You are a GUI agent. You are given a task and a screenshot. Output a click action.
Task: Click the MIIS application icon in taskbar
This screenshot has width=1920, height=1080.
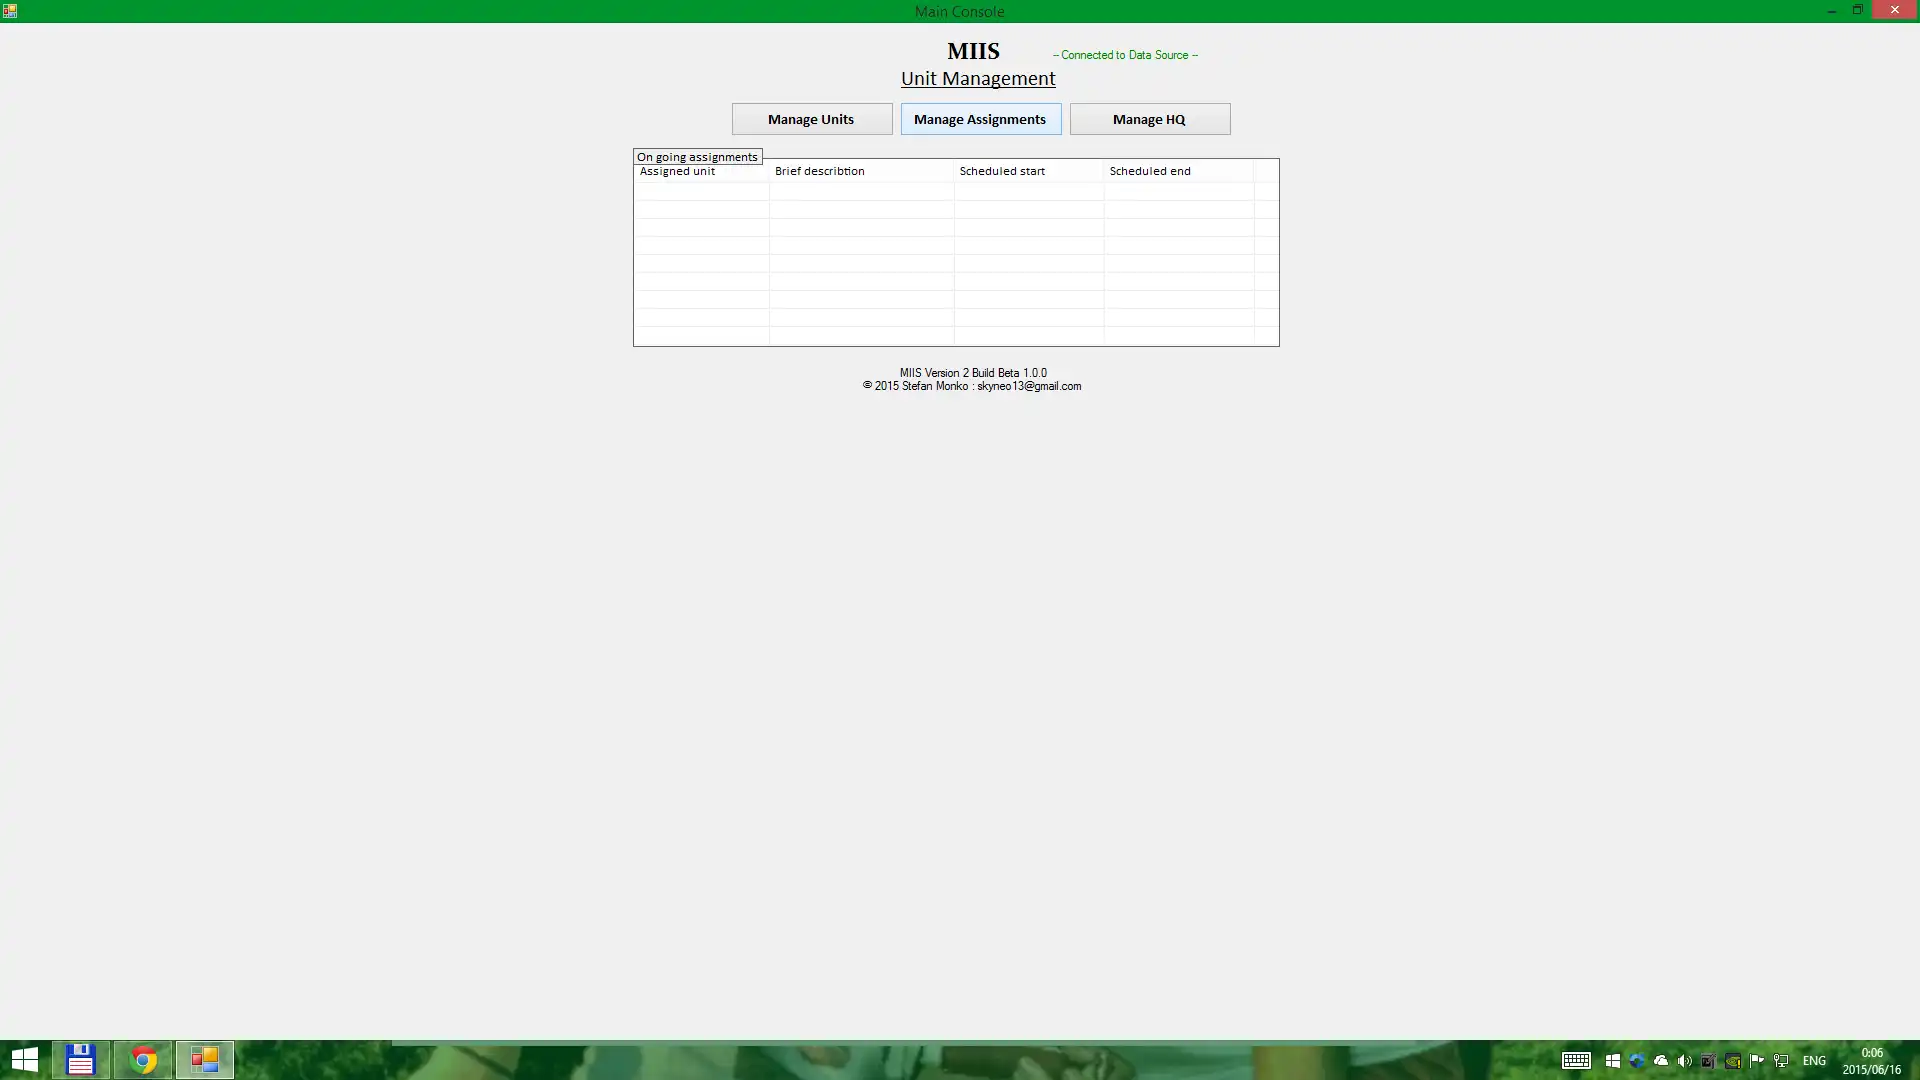point(203,1059)
